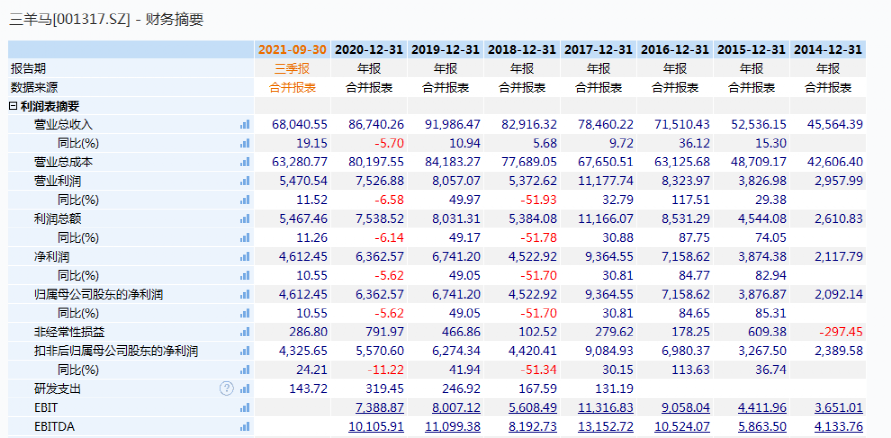Open the 2019 EBIT value 8,007.12
Screen dimensions: 891x438
coord(455,408)
